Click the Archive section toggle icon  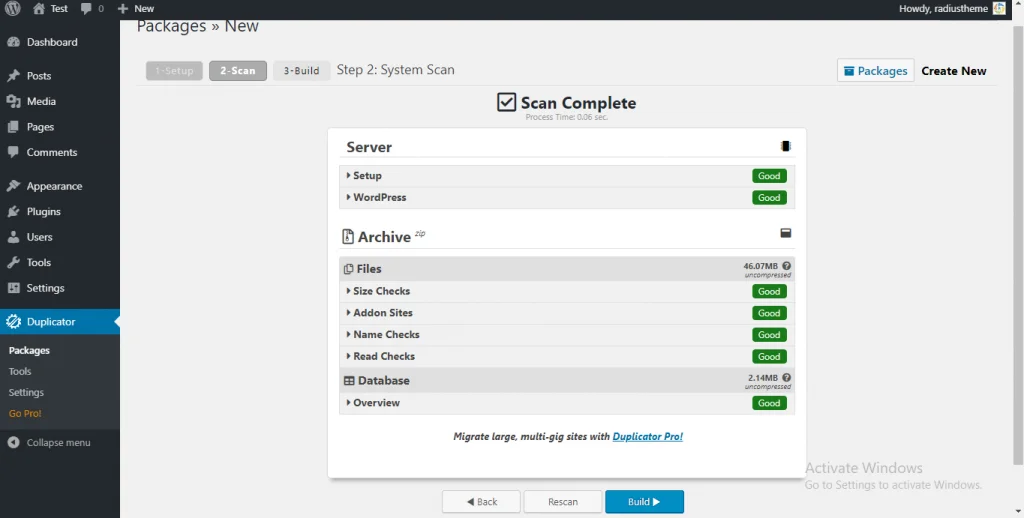tap(786, 233)
